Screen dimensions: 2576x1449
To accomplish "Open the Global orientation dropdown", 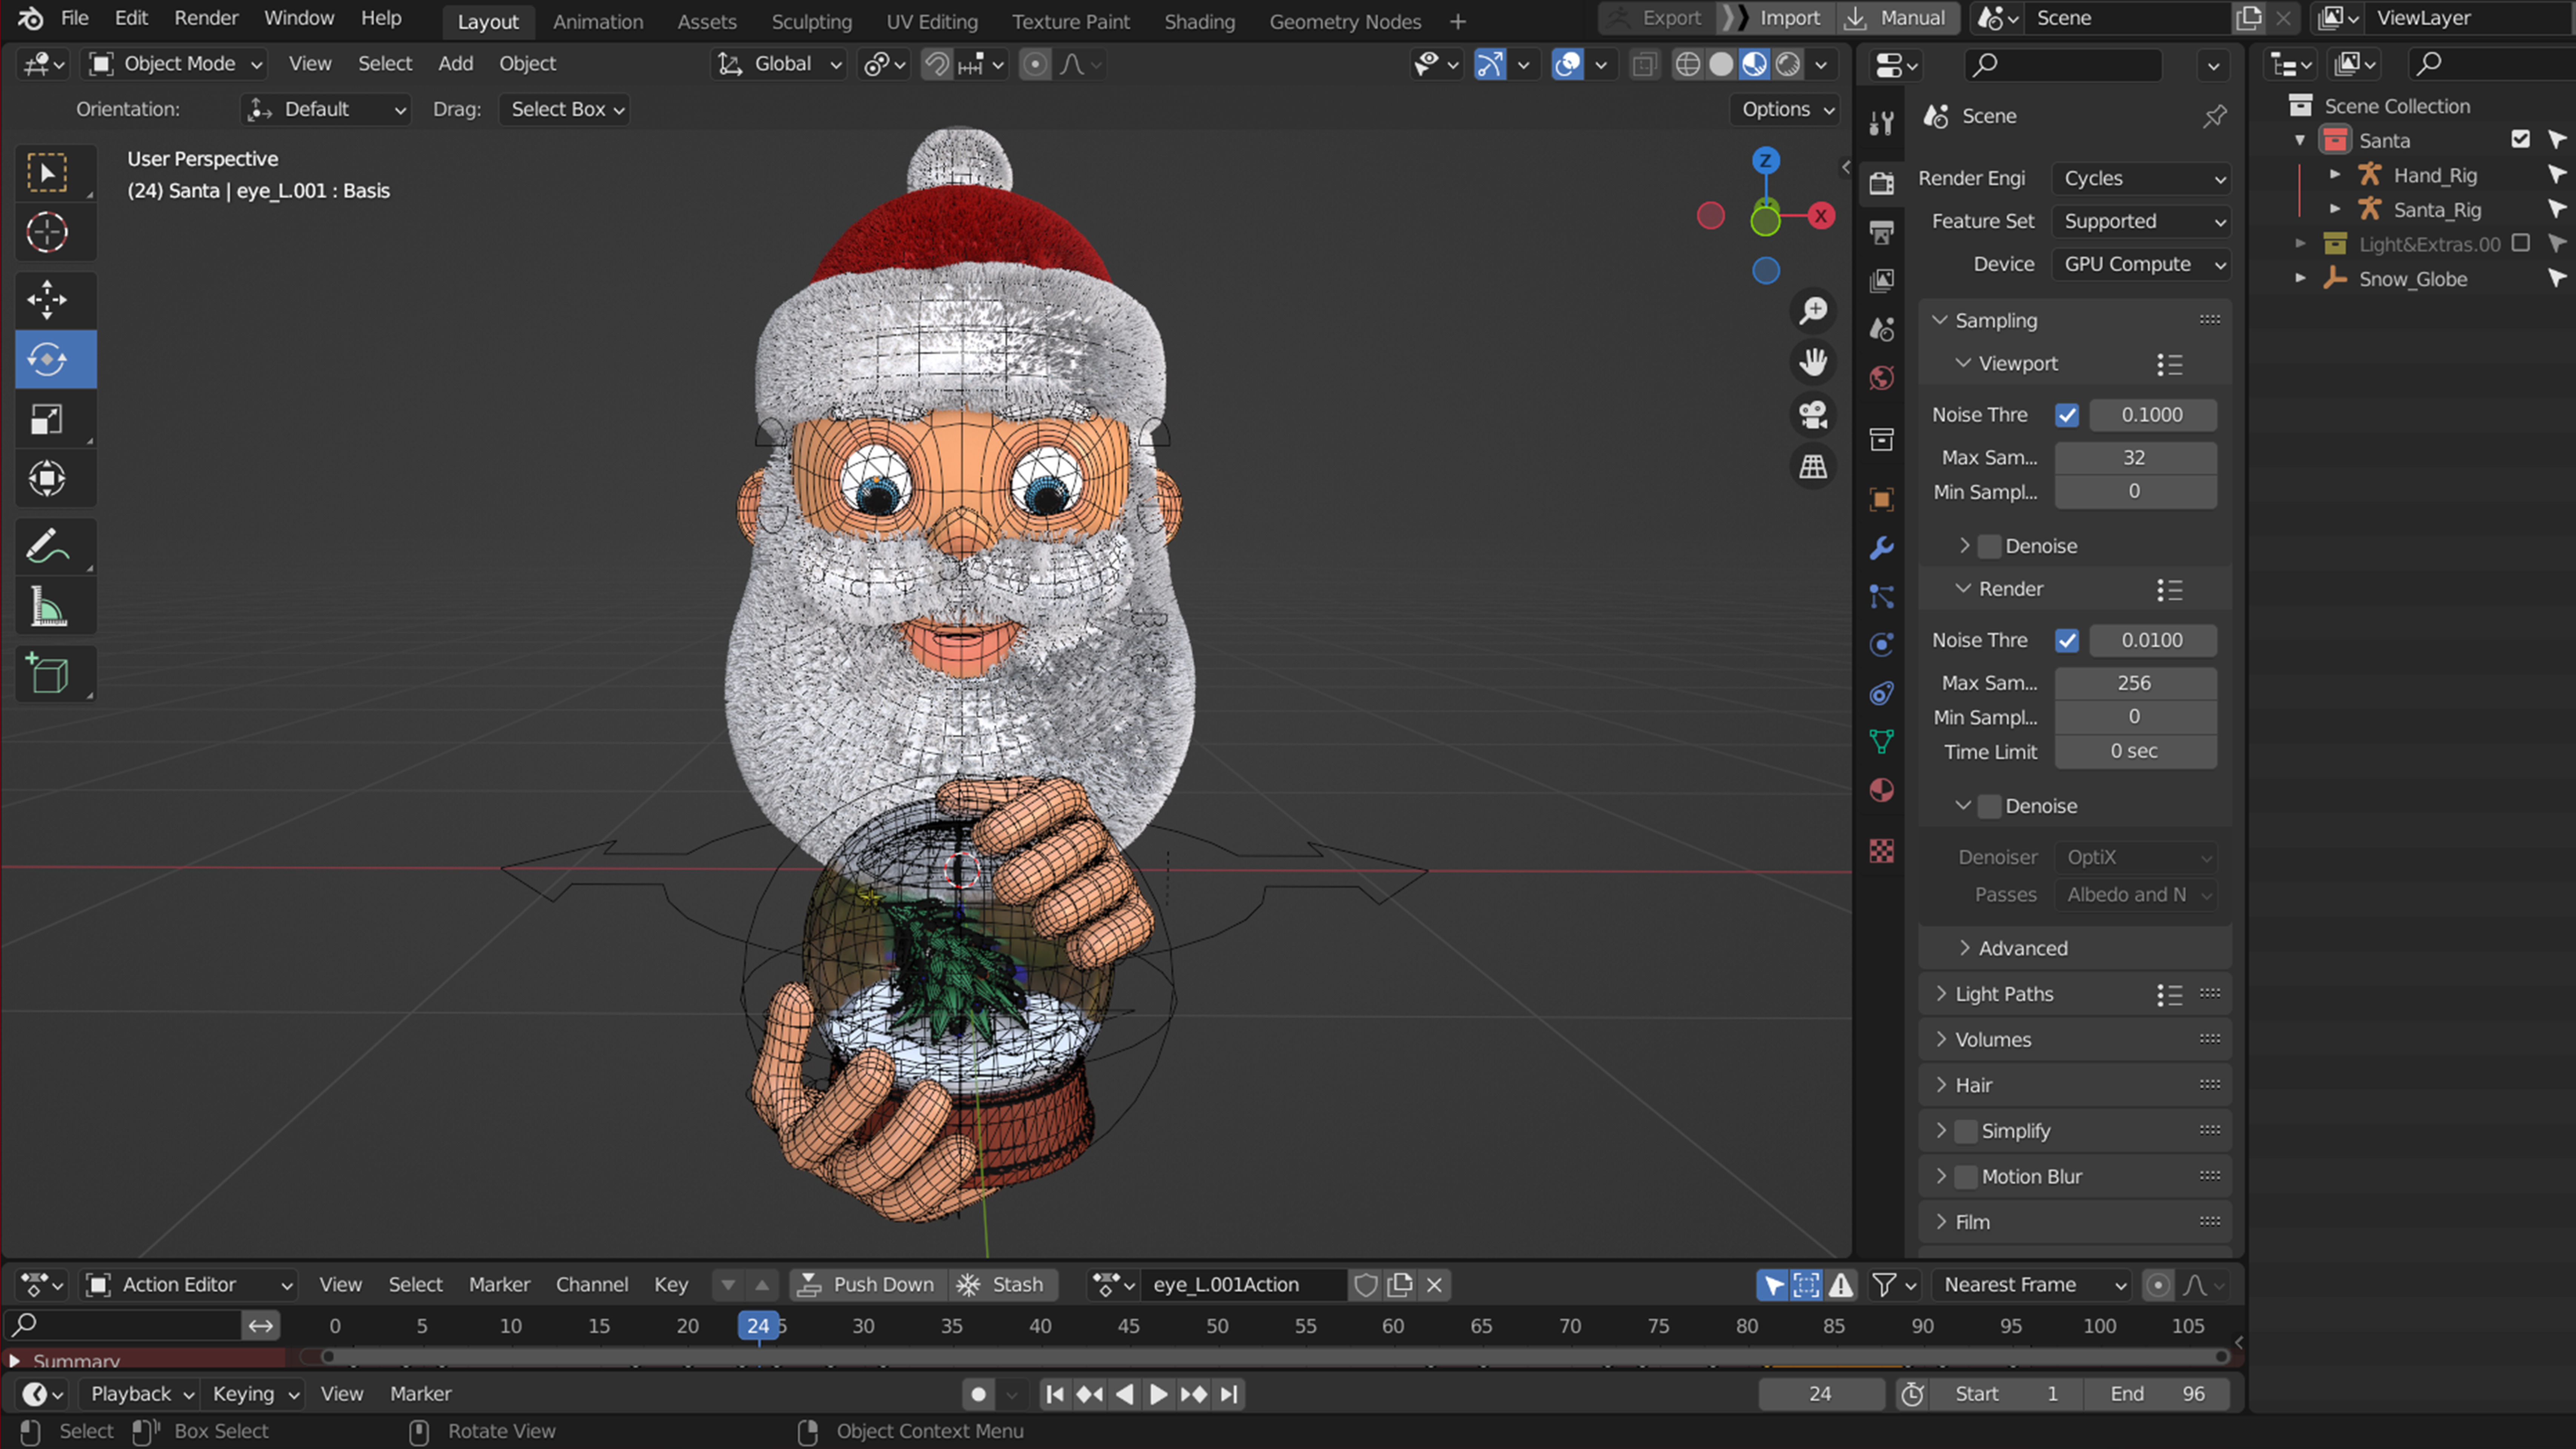I will 779,64.
